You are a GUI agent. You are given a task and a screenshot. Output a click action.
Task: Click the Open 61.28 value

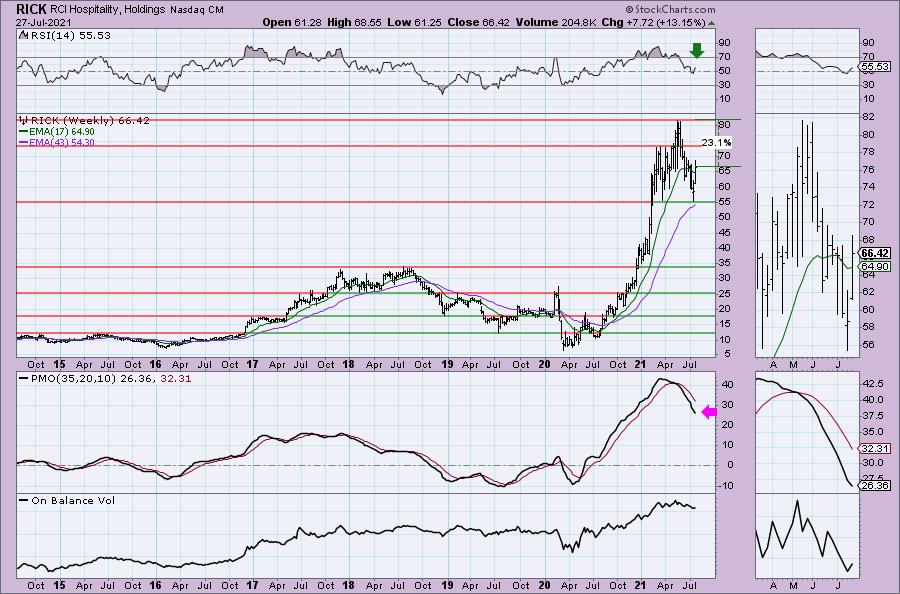click(292, 22)
